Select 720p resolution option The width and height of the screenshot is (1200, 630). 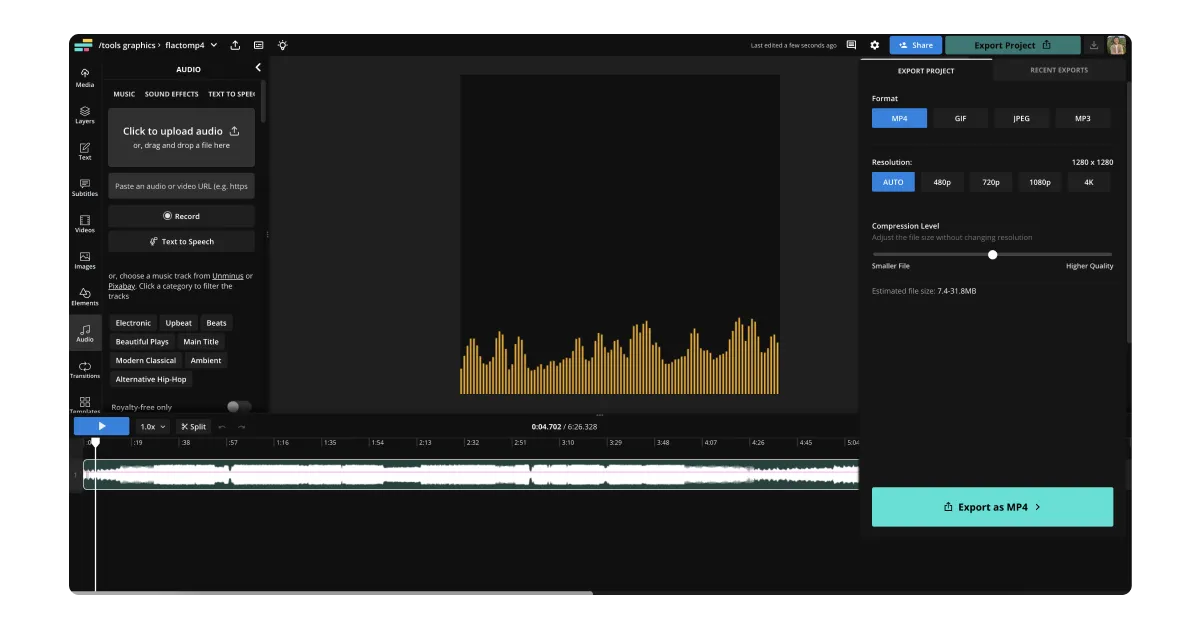coord(991,182)
